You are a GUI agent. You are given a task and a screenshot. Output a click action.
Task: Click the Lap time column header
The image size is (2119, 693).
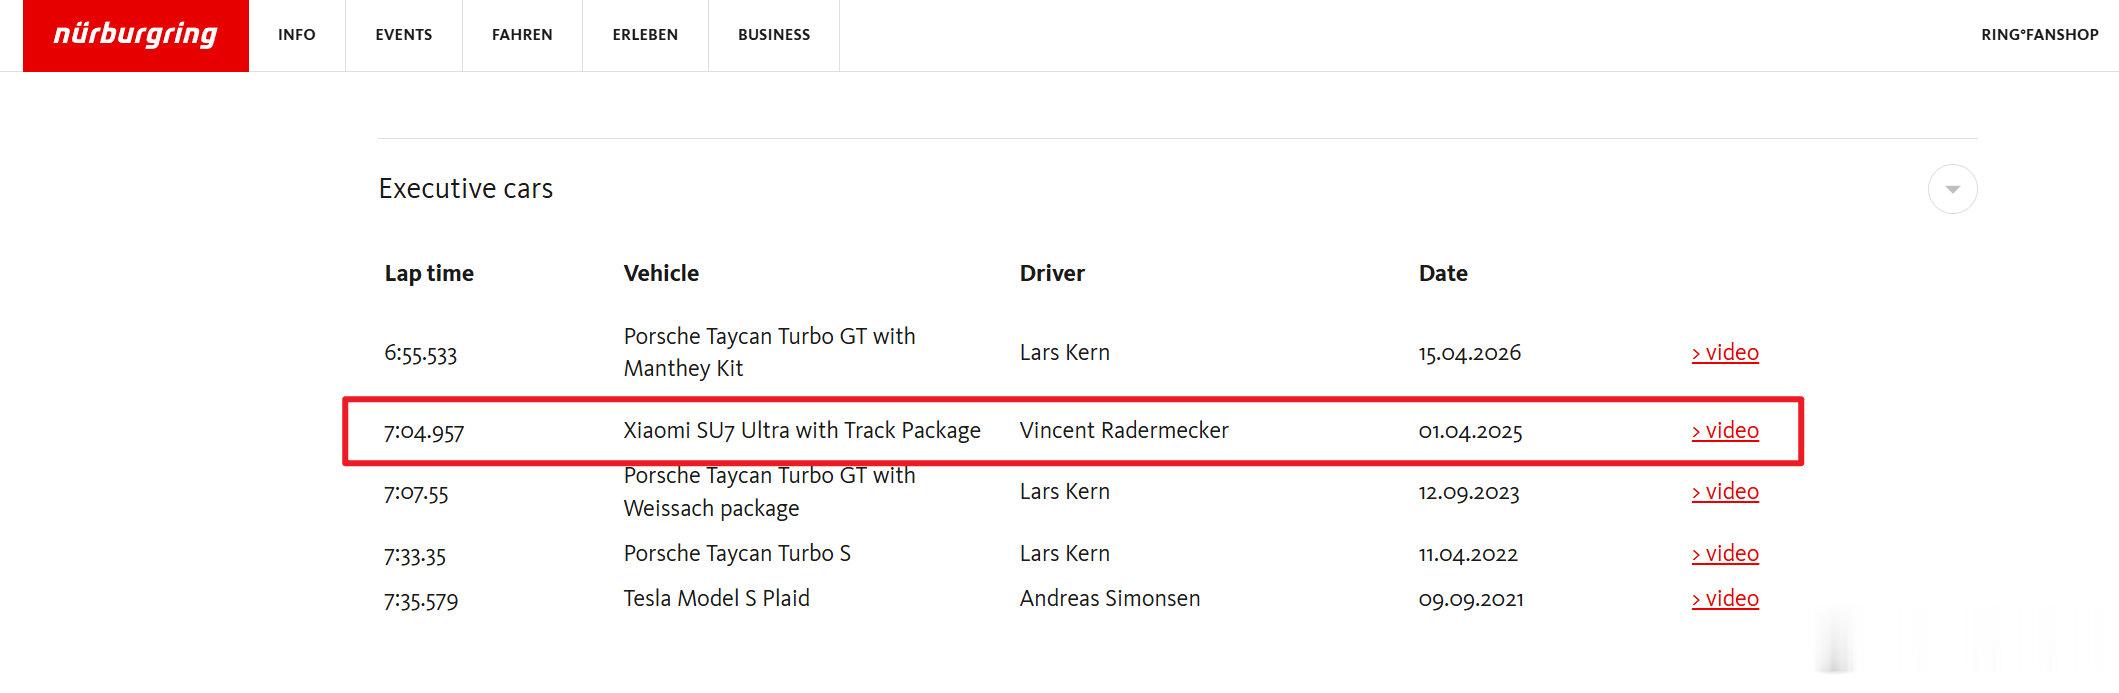coord(429,273)
